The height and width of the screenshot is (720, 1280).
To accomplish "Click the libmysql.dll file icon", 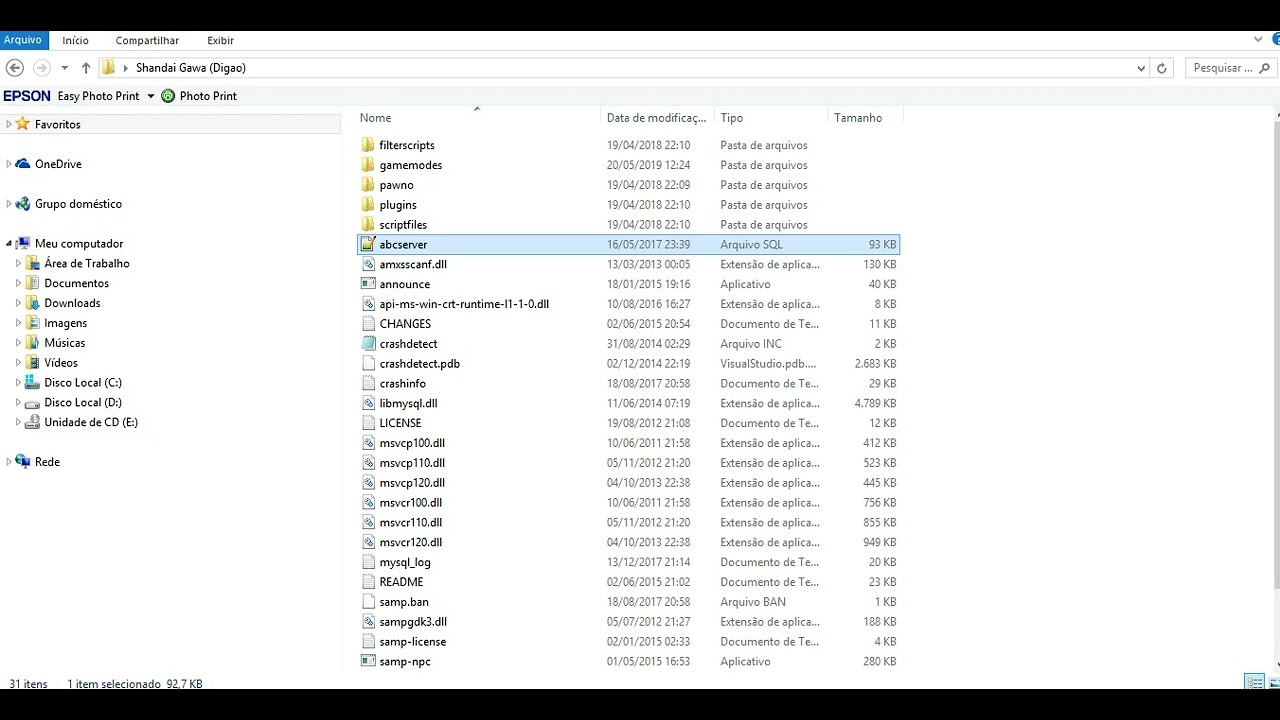I will [x=368, y=403].
